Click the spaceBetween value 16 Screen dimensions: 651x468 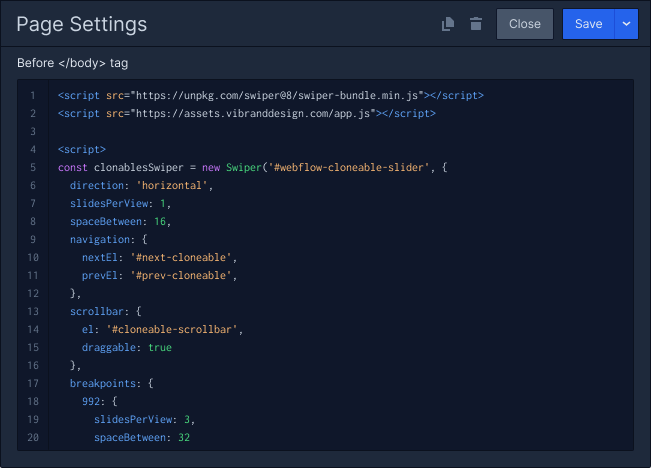coord(160,222)
